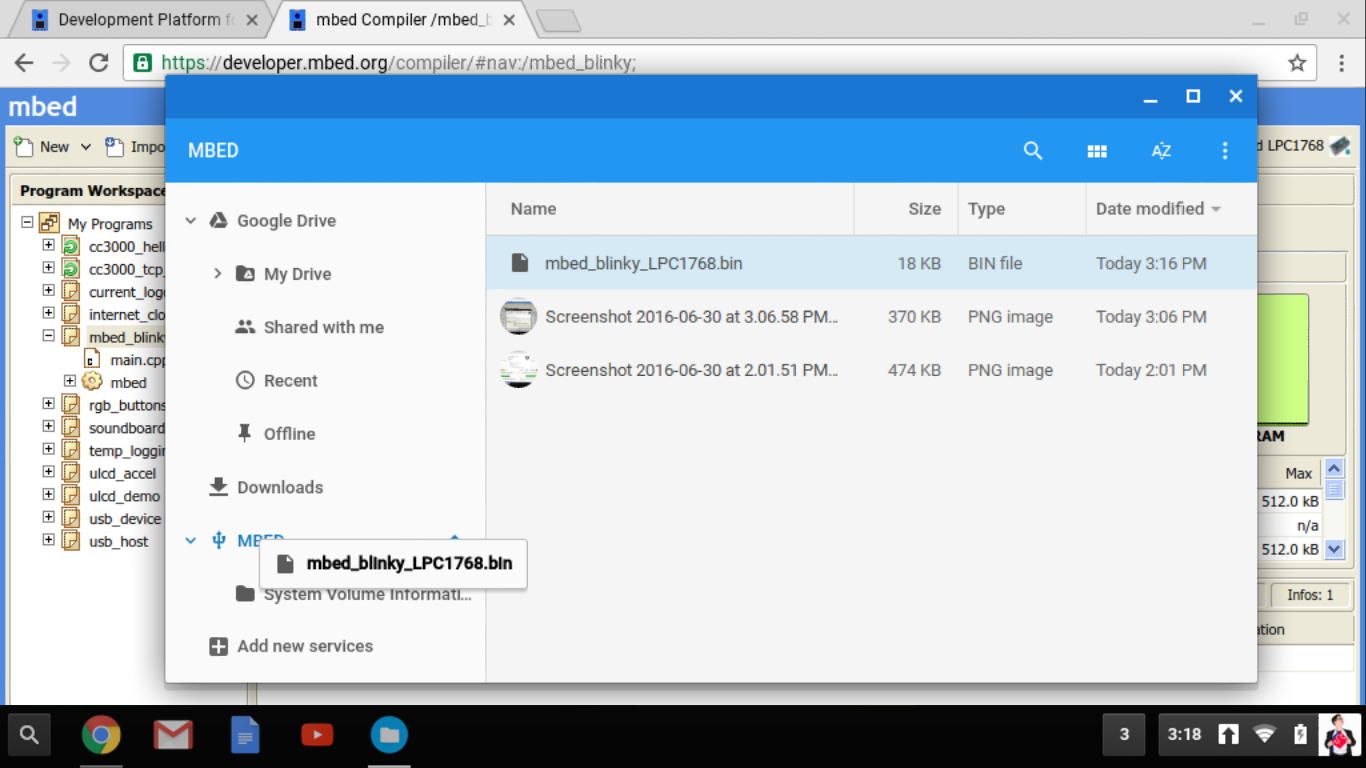Collapse the MBED drive chevron
Image resolution: width=1366 pixels, height=768 pixels.
point(190,541)
